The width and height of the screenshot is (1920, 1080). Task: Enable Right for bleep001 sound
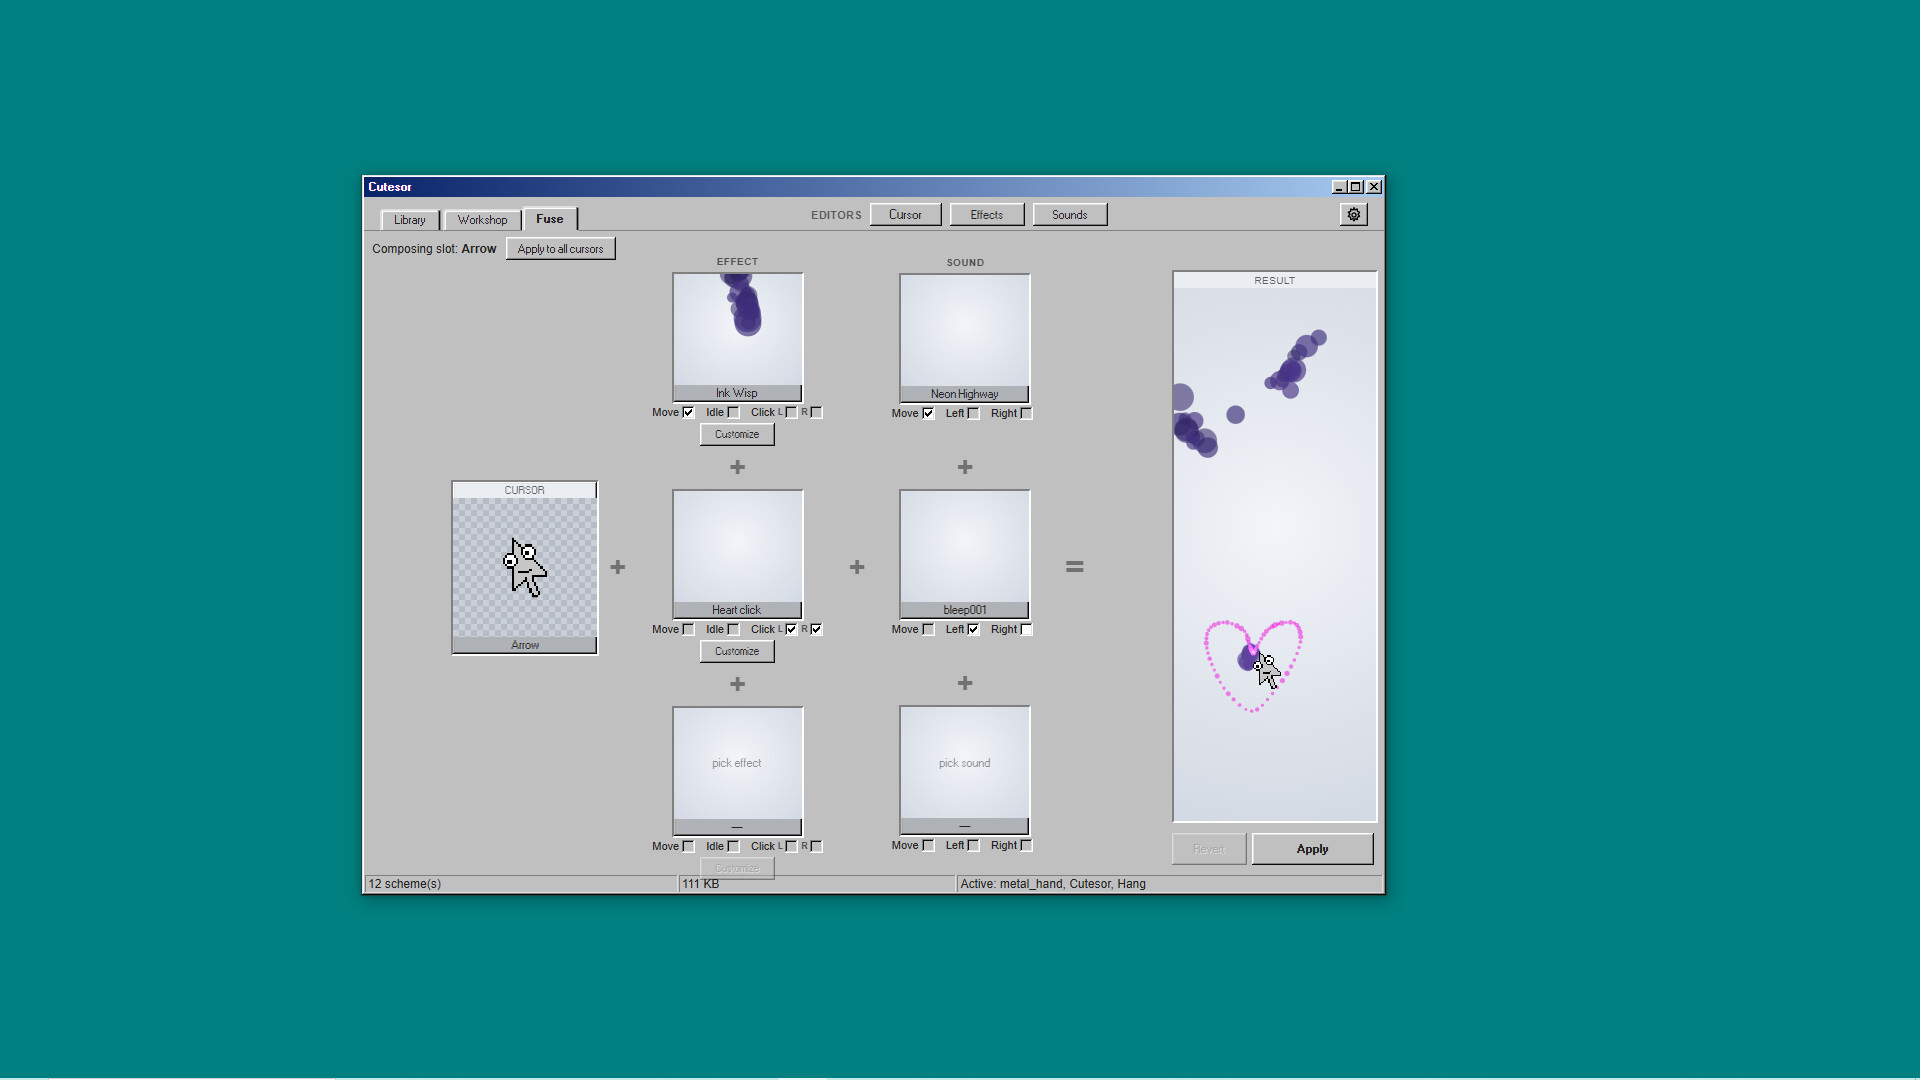(x=1026, y=629)
